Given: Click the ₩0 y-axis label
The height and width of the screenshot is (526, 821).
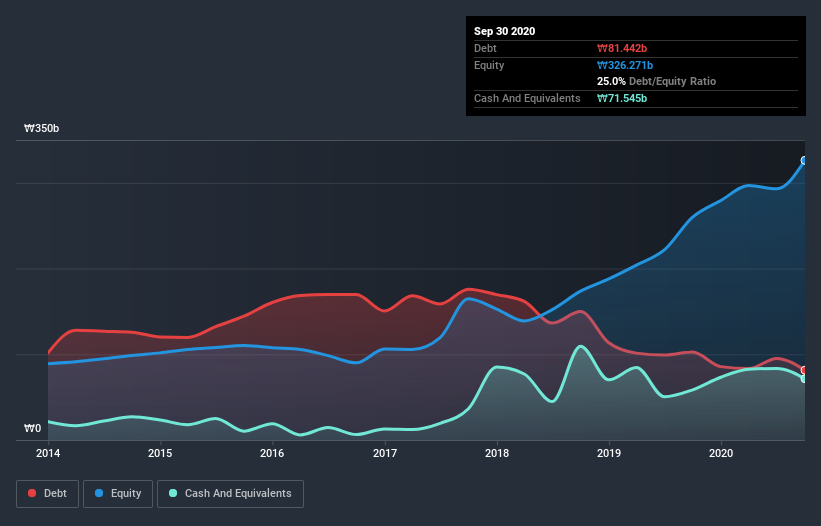Looking at the screenshot, I should coord(32,428).
